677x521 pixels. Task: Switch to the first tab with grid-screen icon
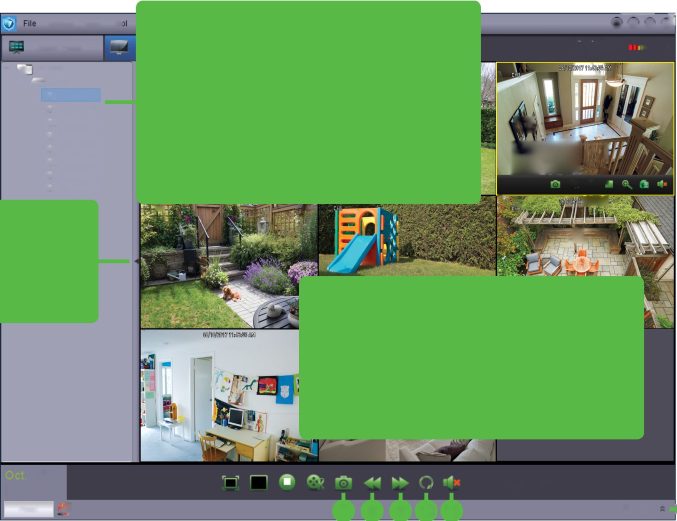click(16, 47)
